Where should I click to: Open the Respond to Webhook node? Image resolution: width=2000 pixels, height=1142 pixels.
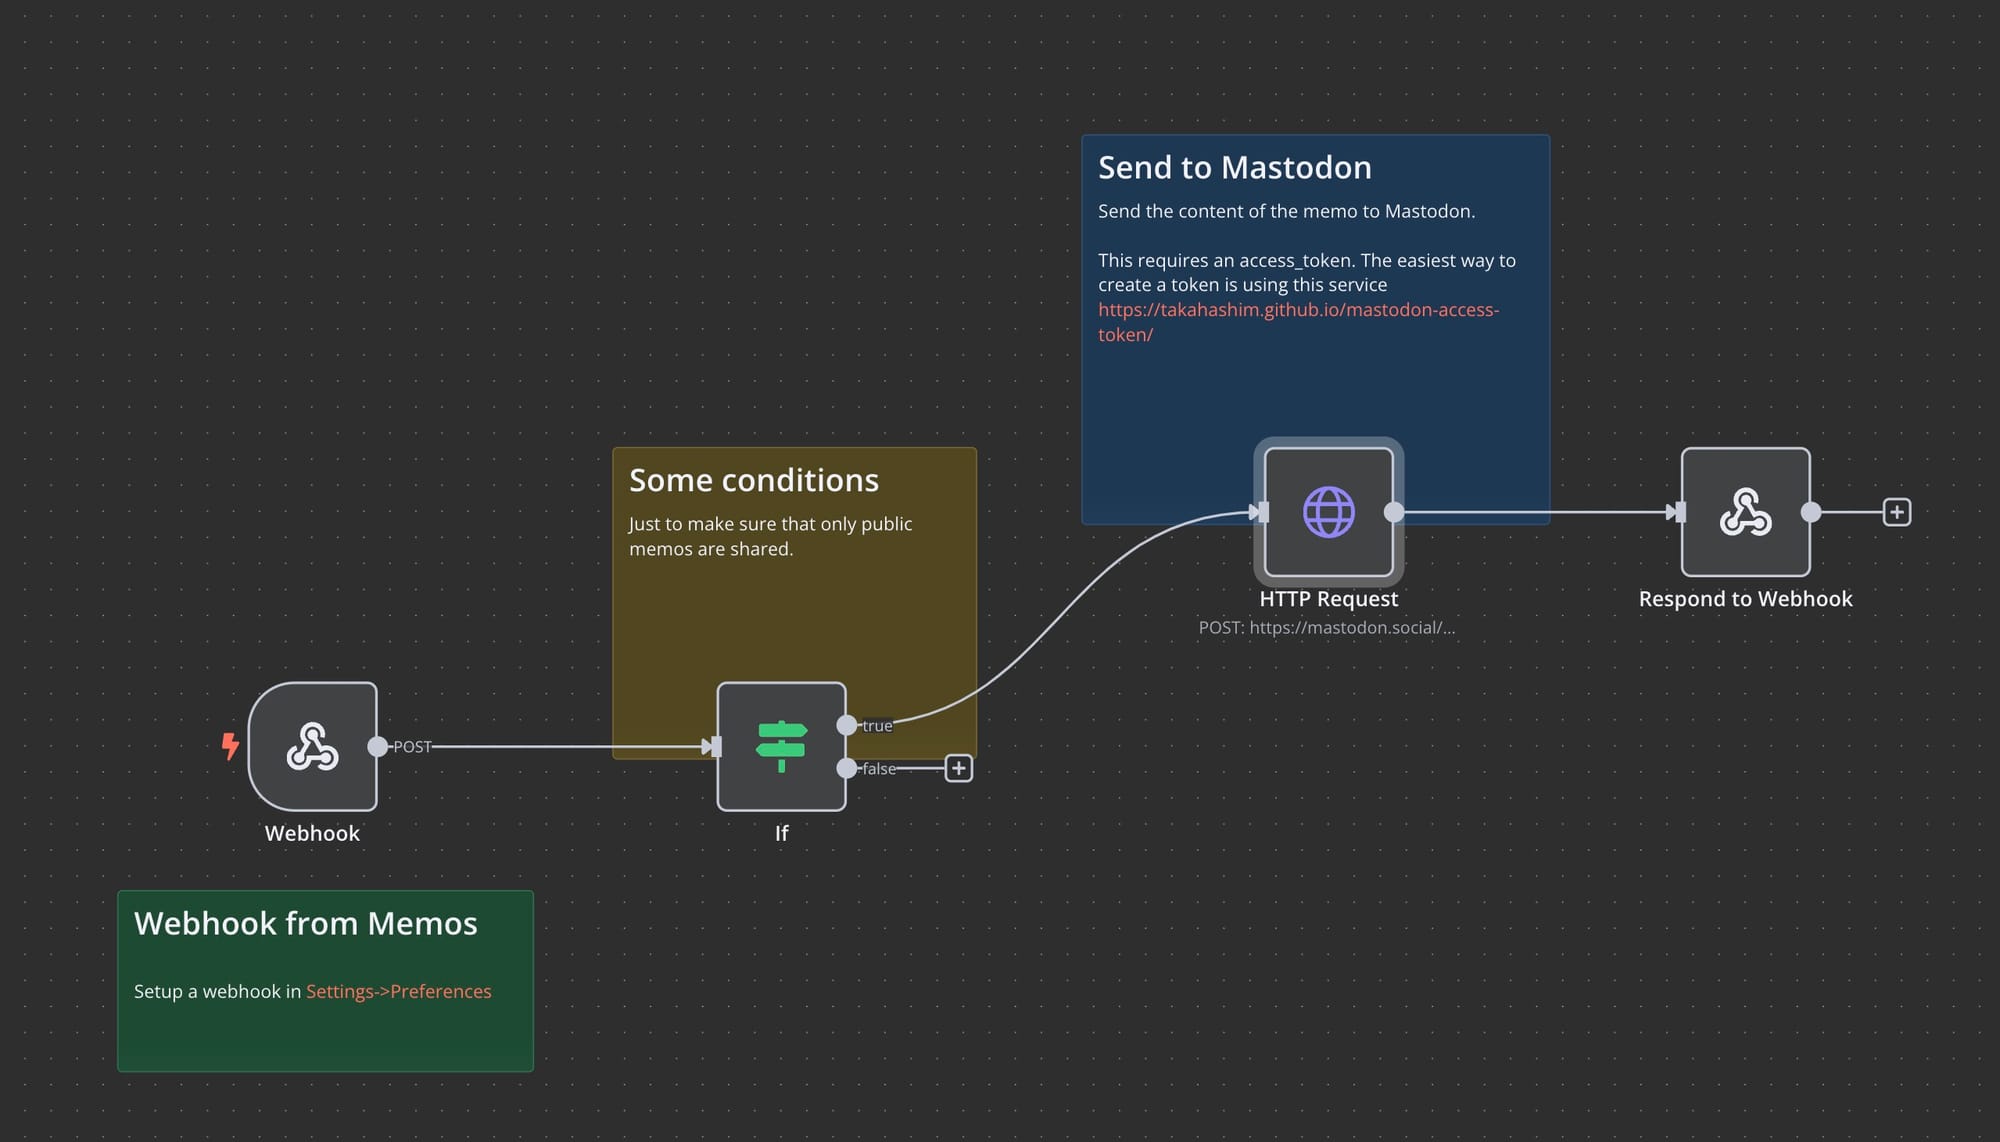point(1745,512)
